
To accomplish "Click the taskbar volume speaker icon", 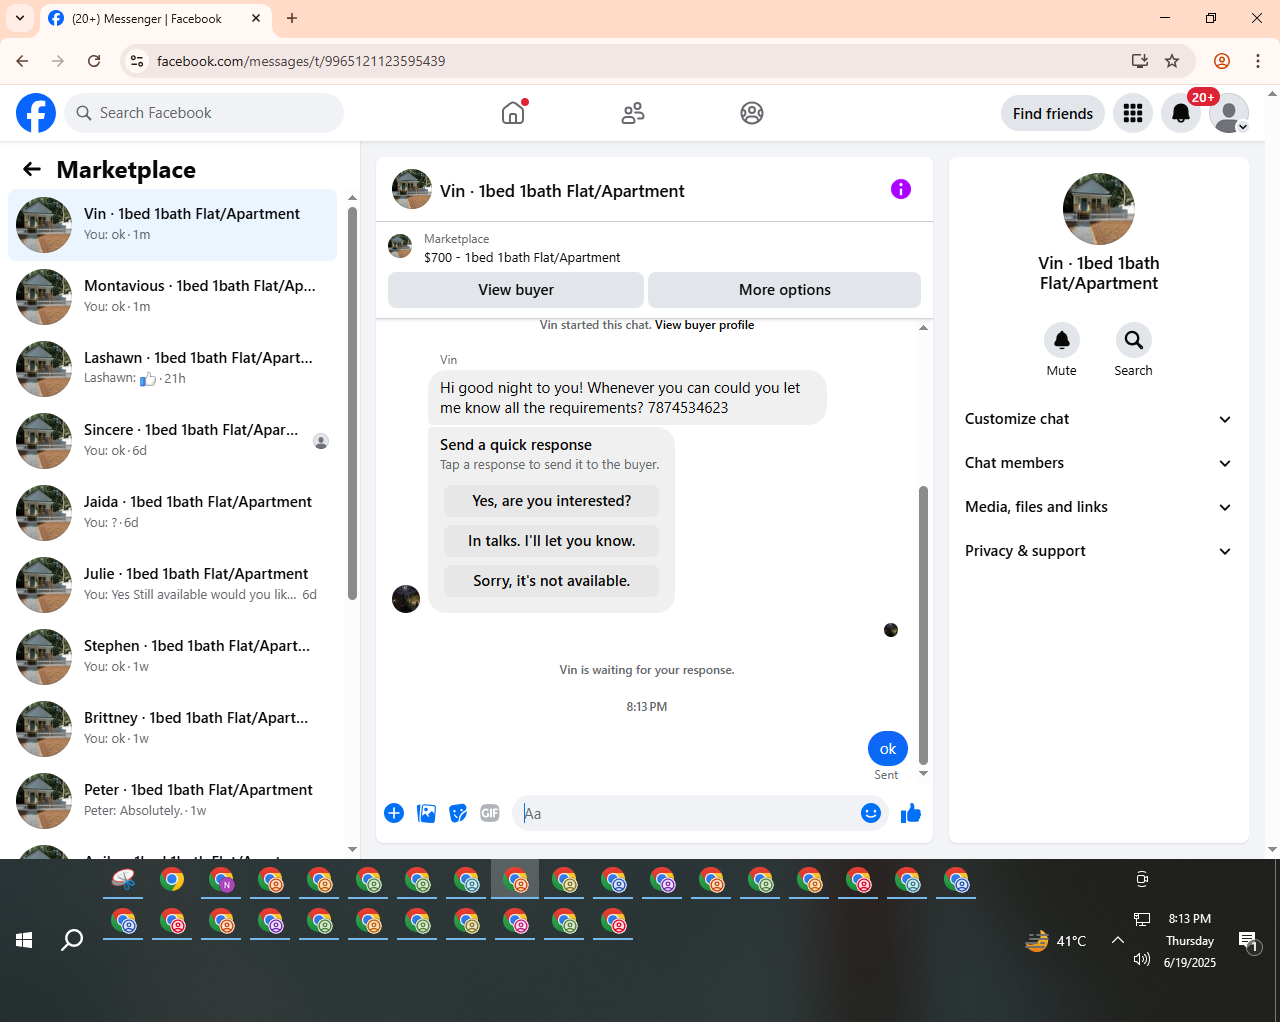I will click(x=1141, y=960).
